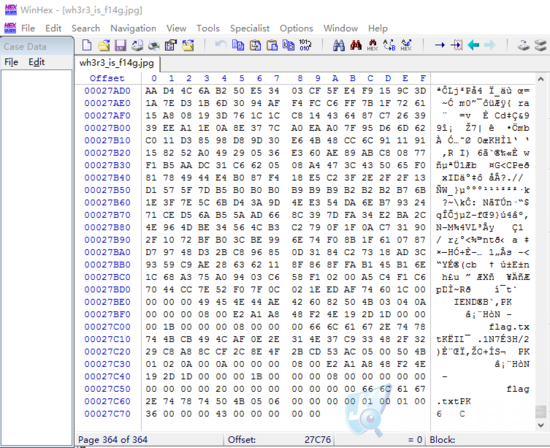Click the Copy block icon
The image size is (550, 448).
(238, 45)
